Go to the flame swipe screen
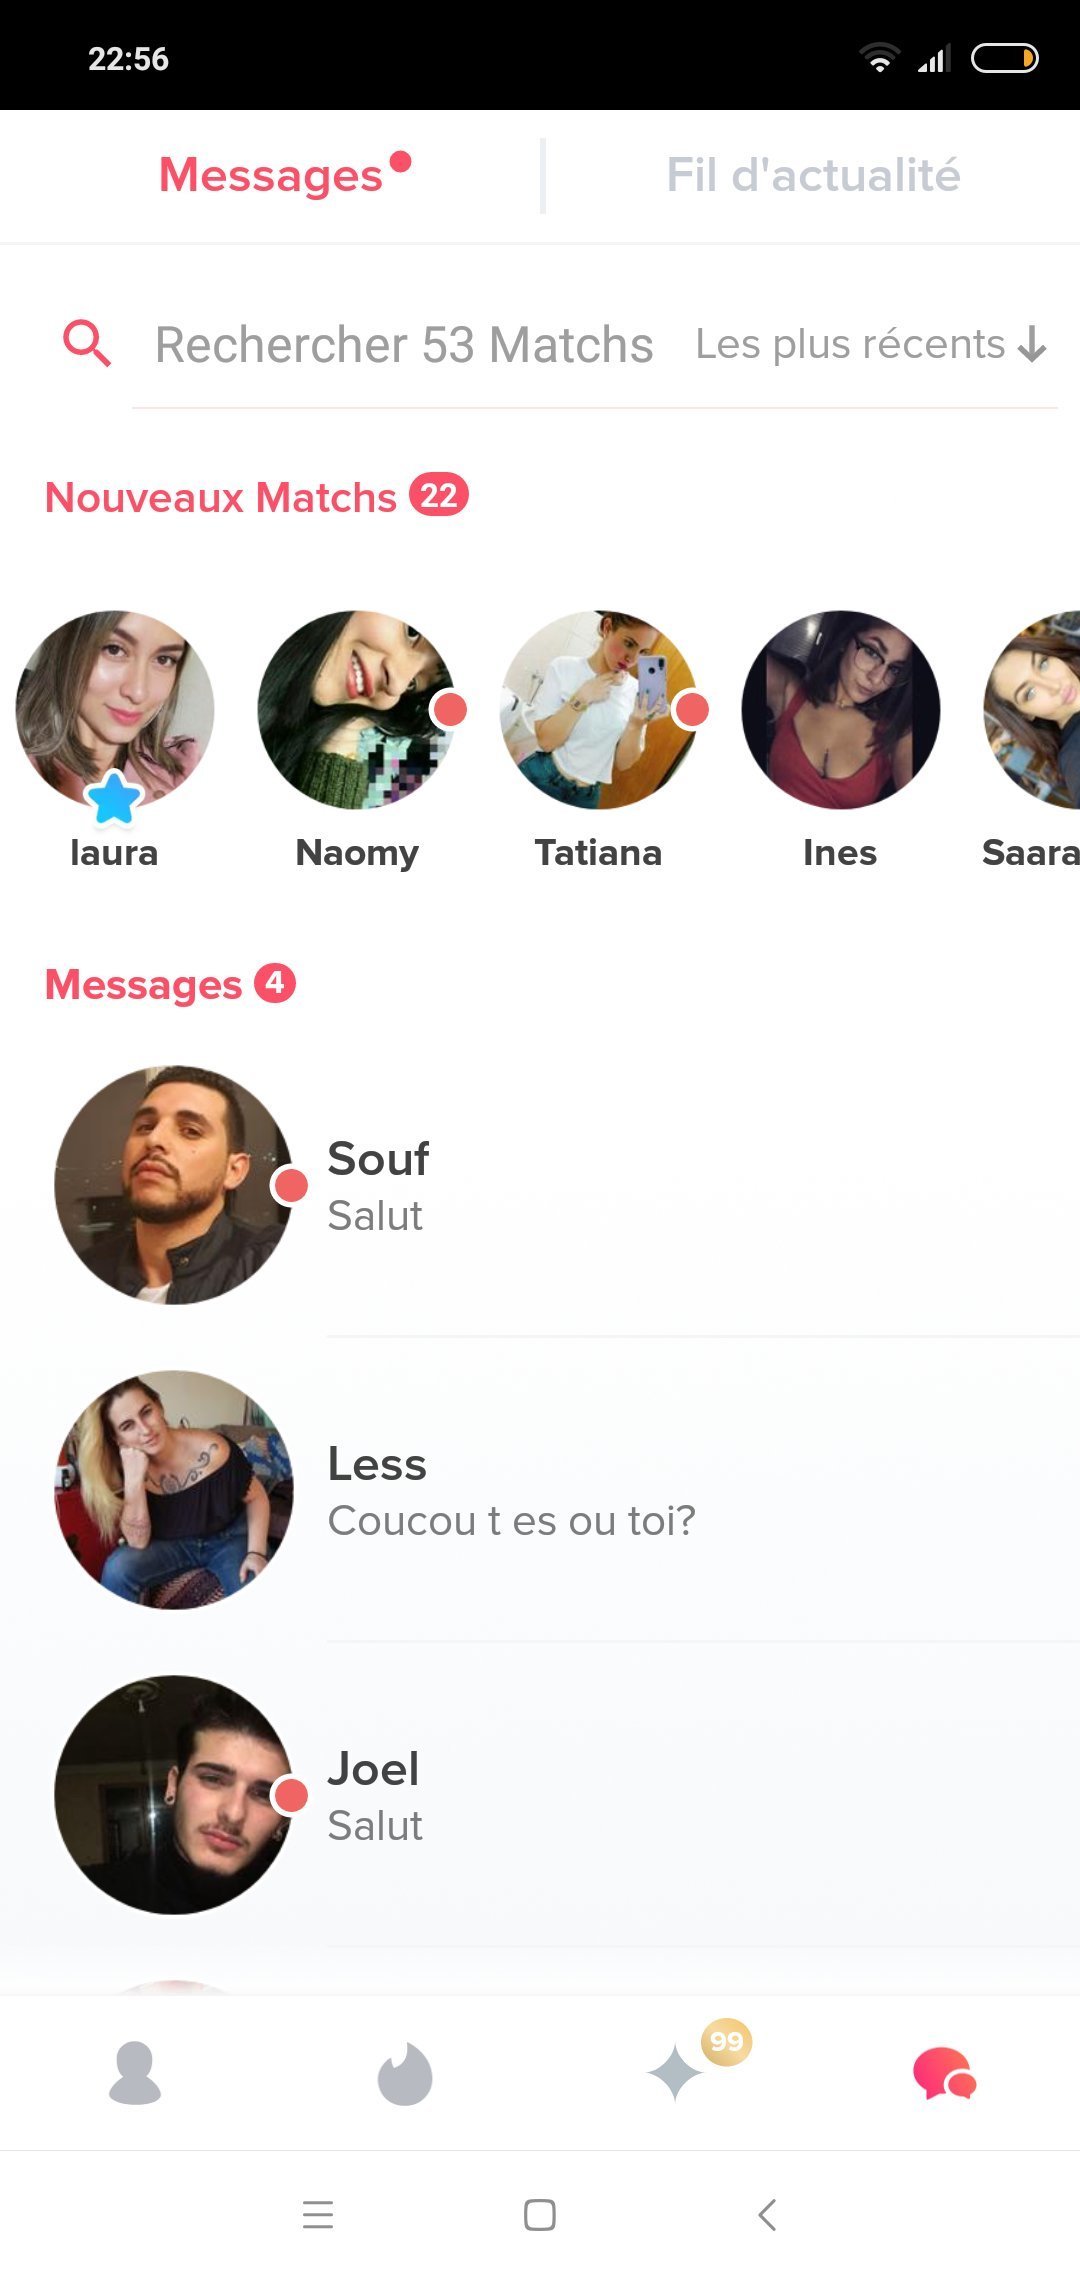 pos(405,2074)
